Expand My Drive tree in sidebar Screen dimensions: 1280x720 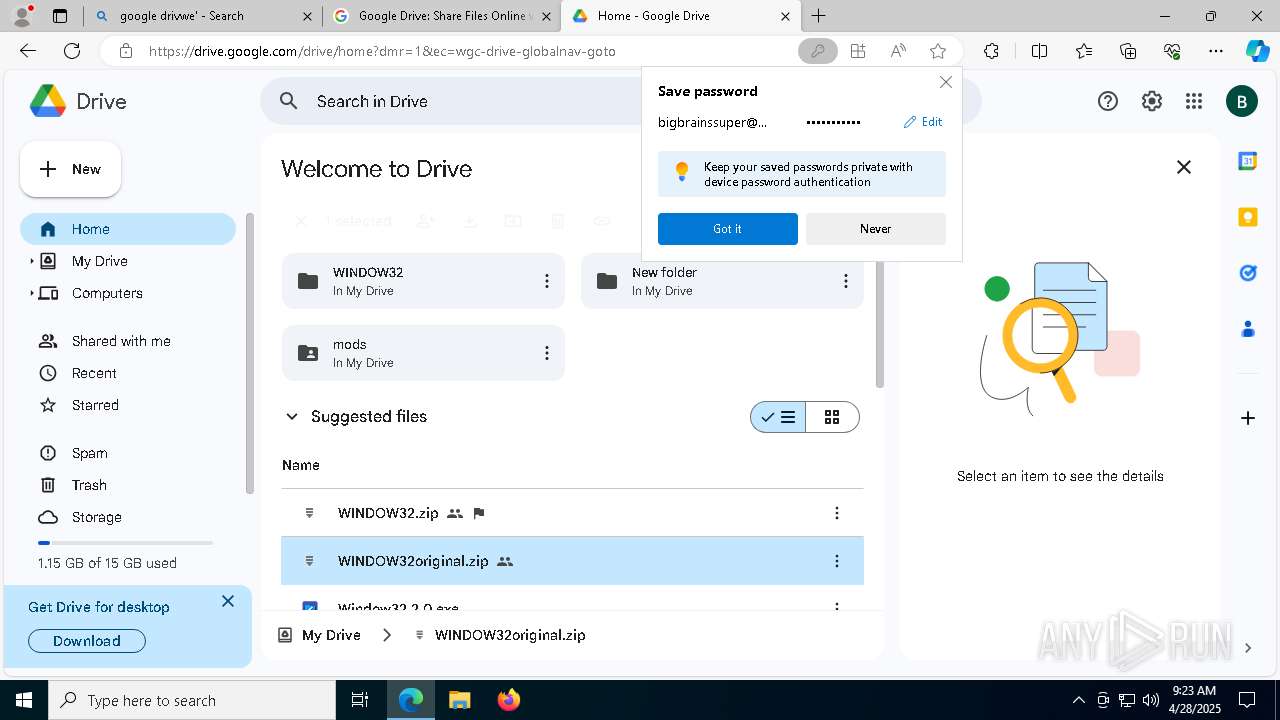31,261
